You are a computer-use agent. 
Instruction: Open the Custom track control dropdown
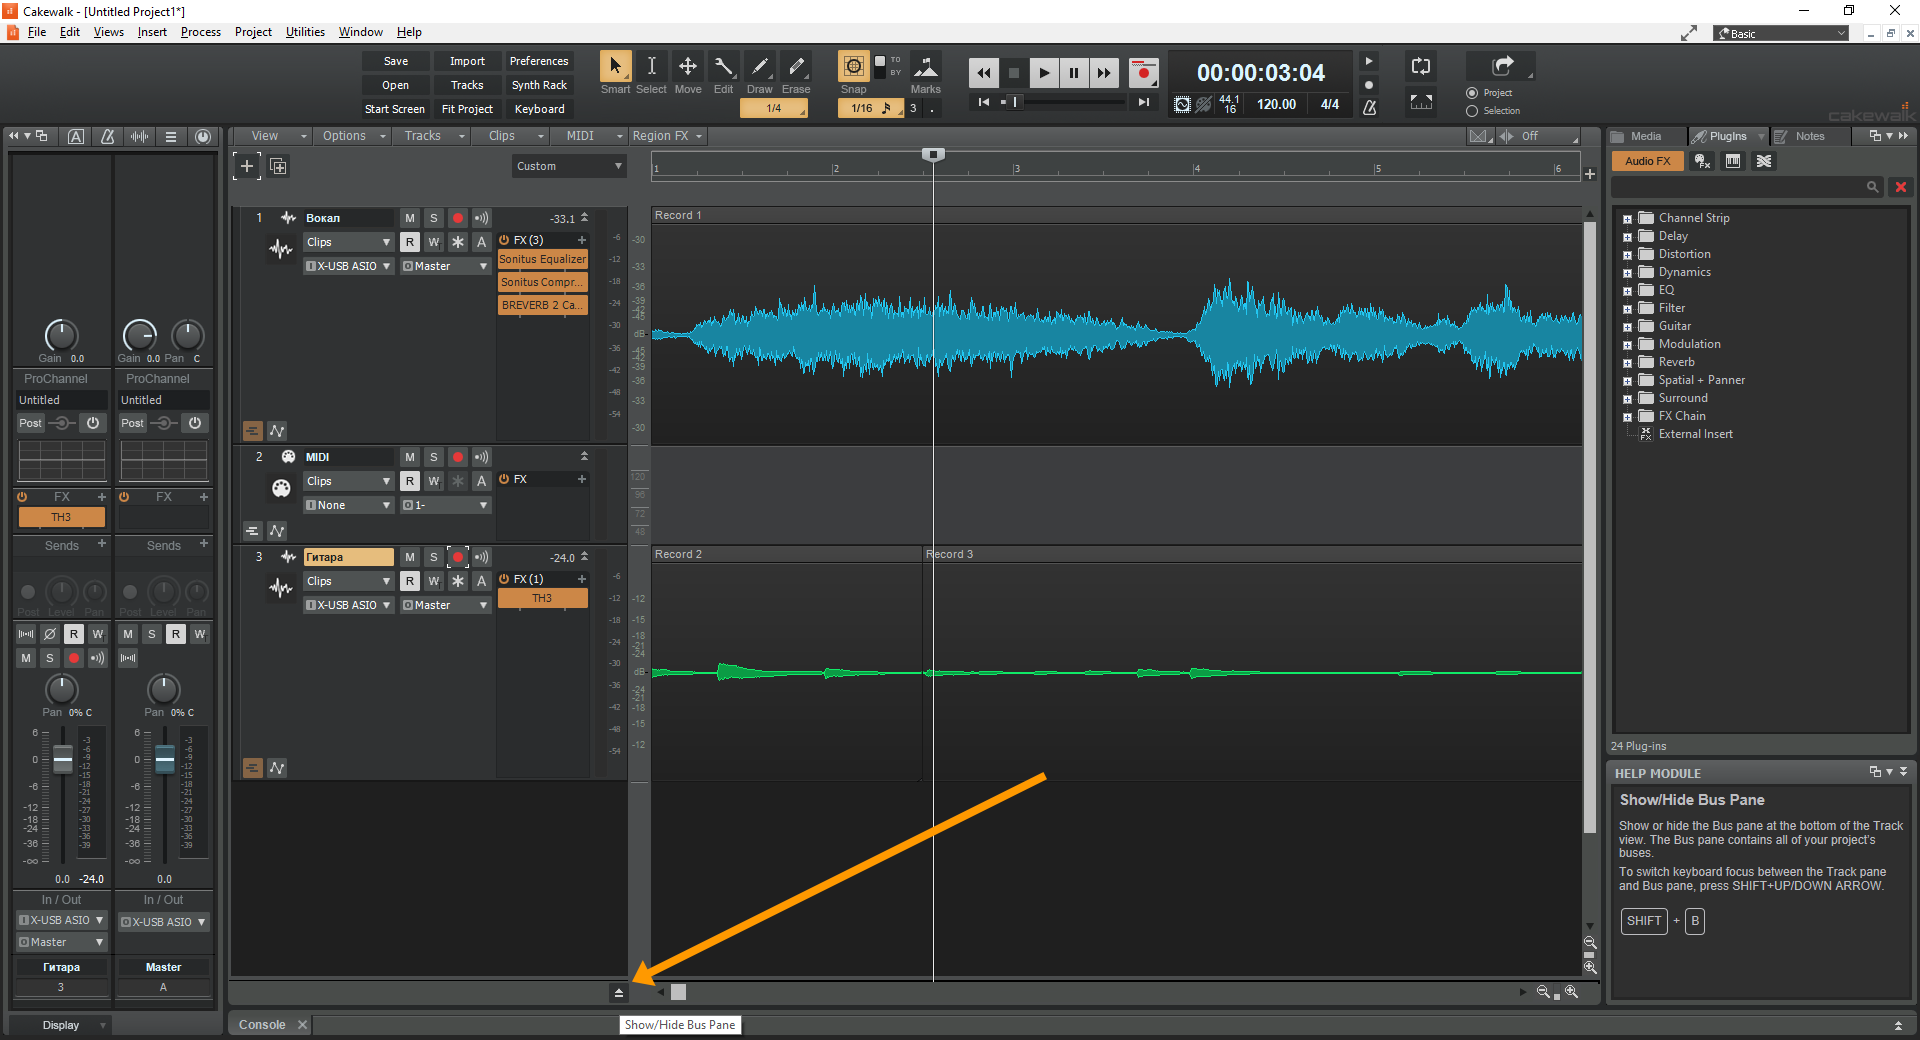(x=569, y=166)
